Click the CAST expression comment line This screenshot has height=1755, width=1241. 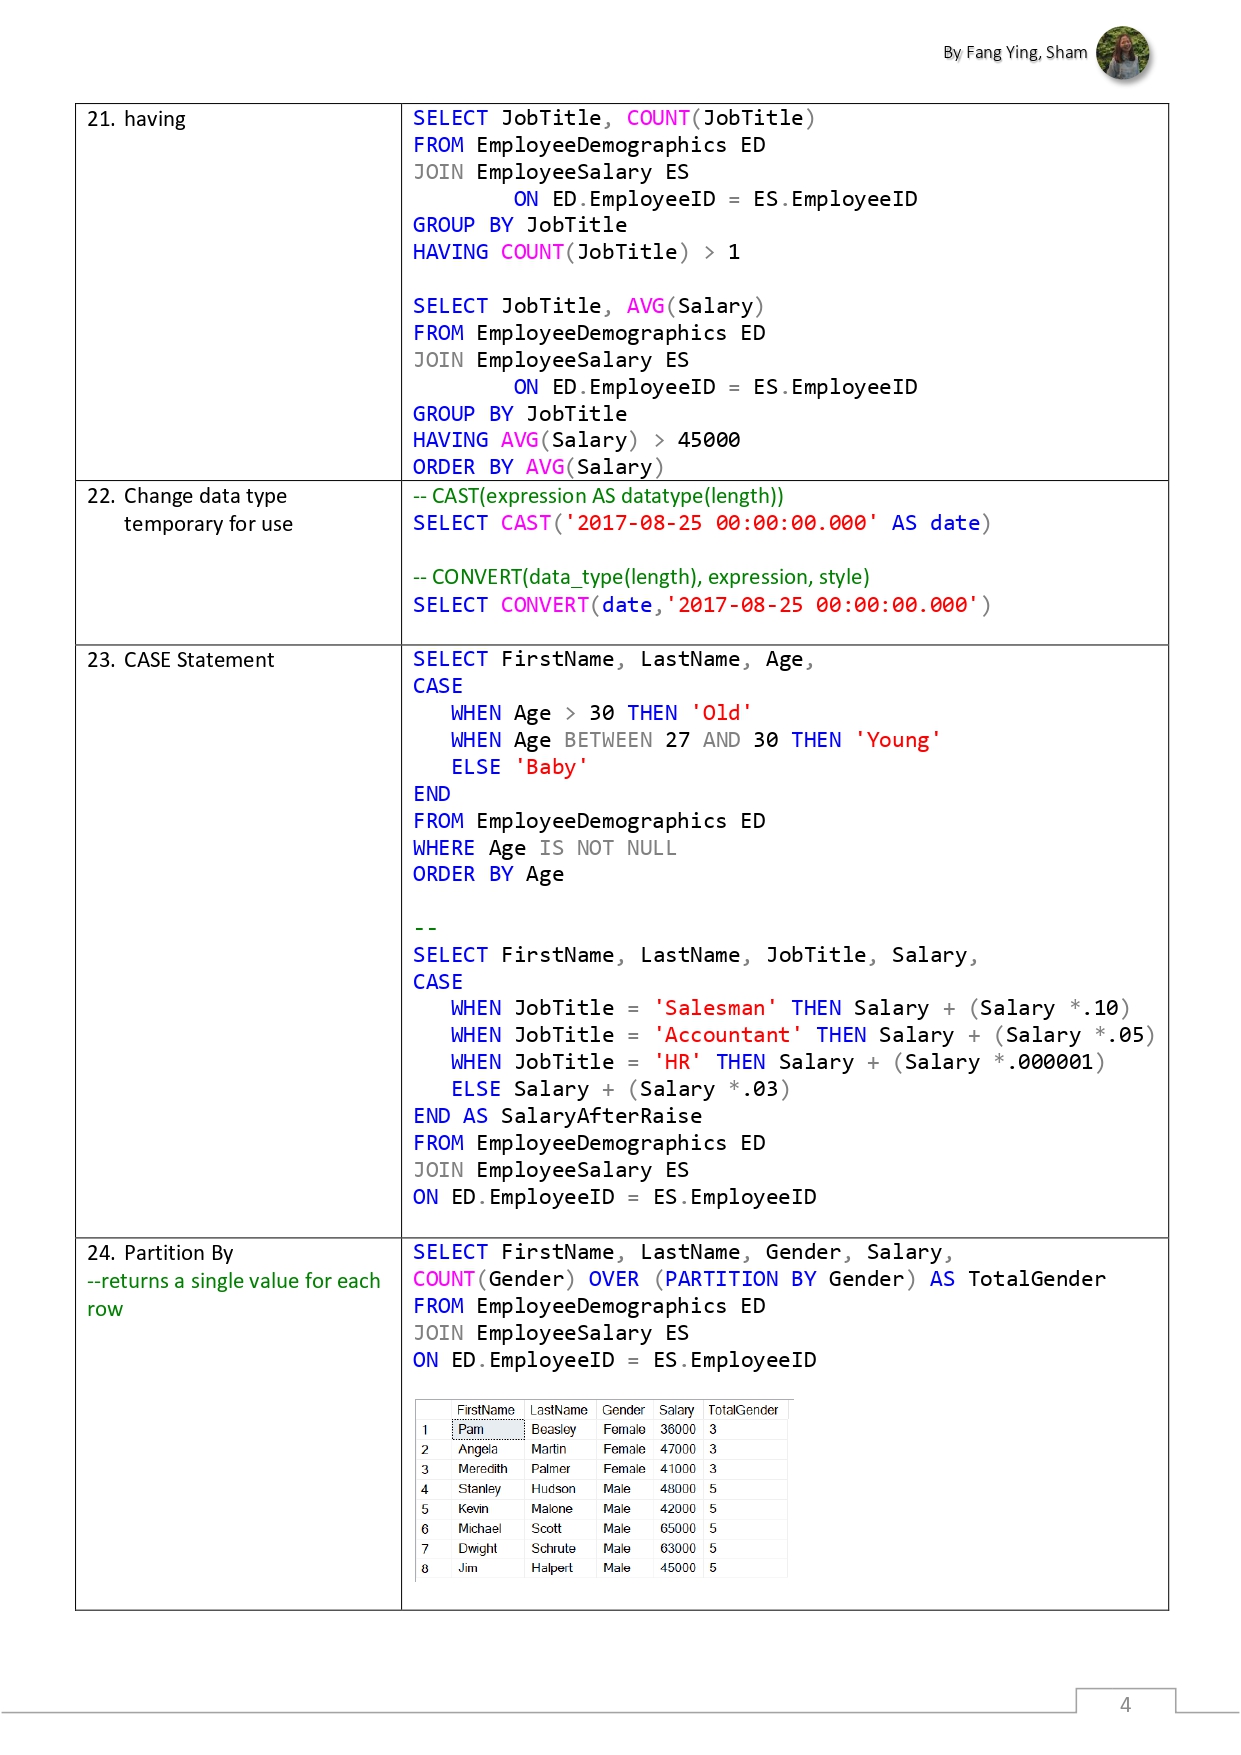pos(598,496)
